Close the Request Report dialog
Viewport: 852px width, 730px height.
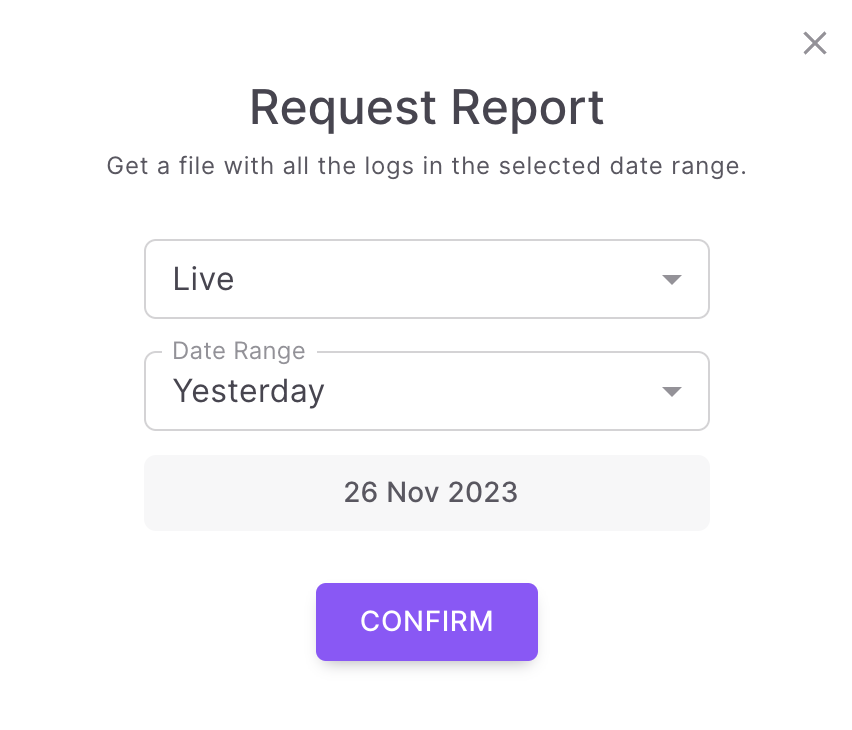(x=815, y=43)
